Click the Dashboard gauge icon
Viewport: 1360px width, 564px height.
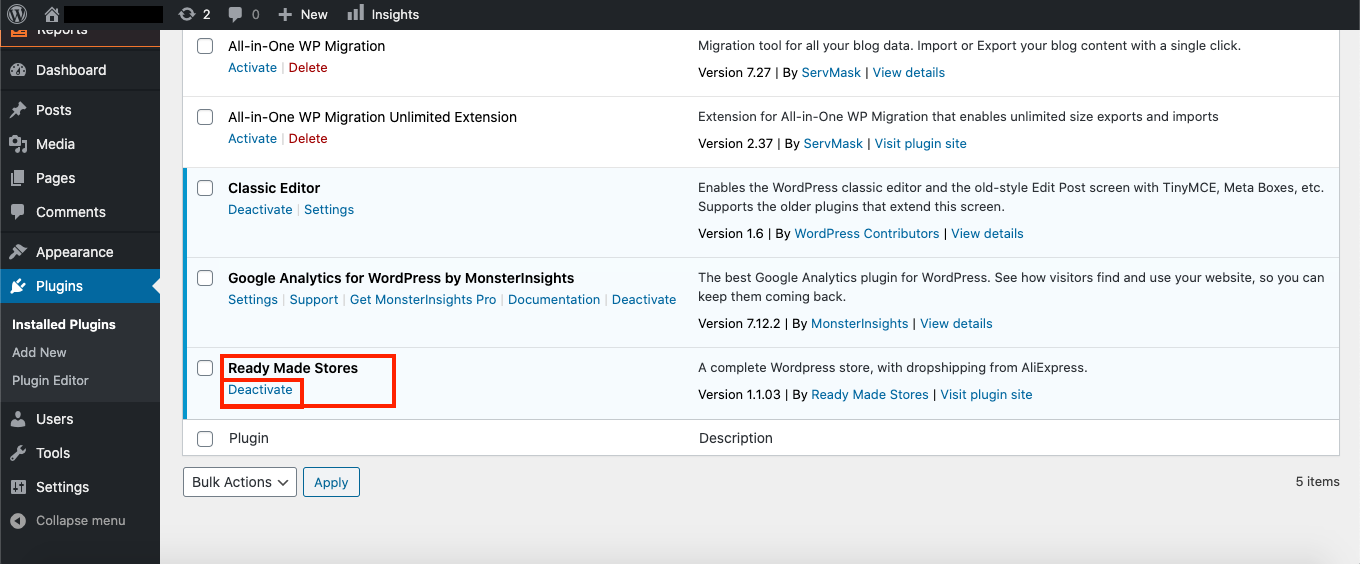click(18, 70)
